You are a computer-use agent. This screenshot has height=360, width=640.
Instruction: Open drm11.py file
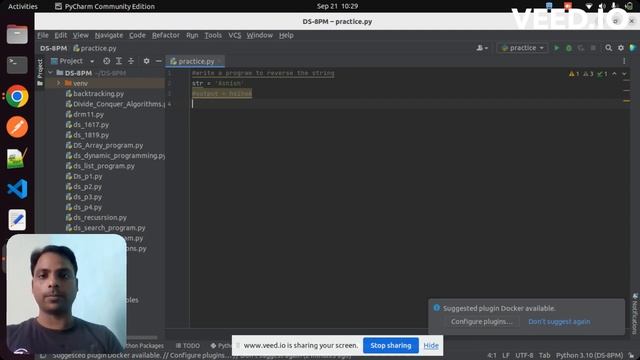coord(85,114)
